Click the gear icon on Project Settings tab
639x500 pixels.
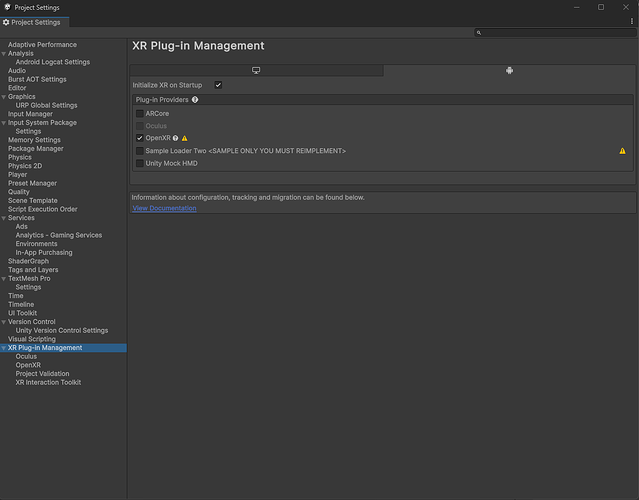(x=7, y=22)
